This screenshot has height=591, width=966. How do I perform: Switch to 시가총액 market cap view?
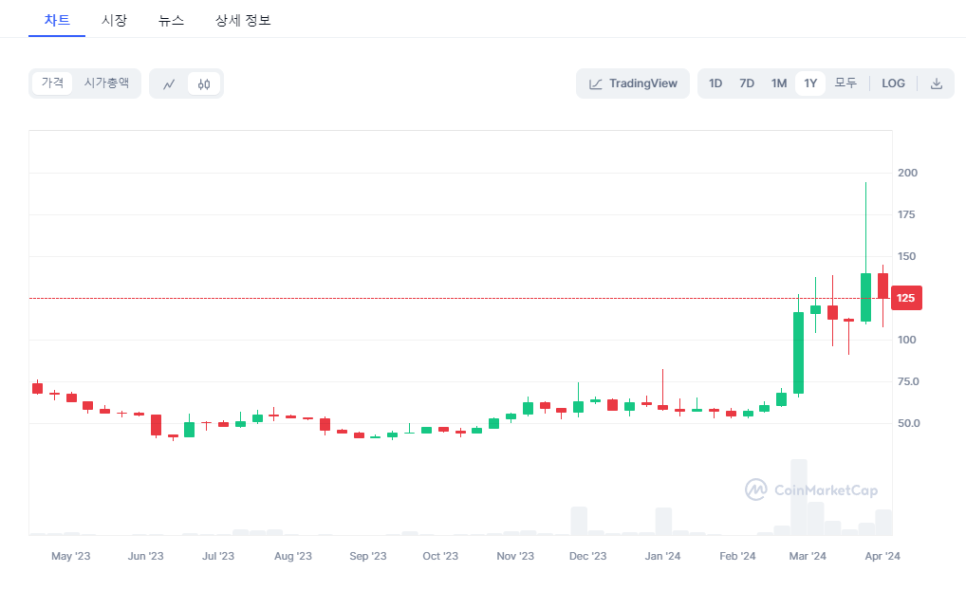107,83
